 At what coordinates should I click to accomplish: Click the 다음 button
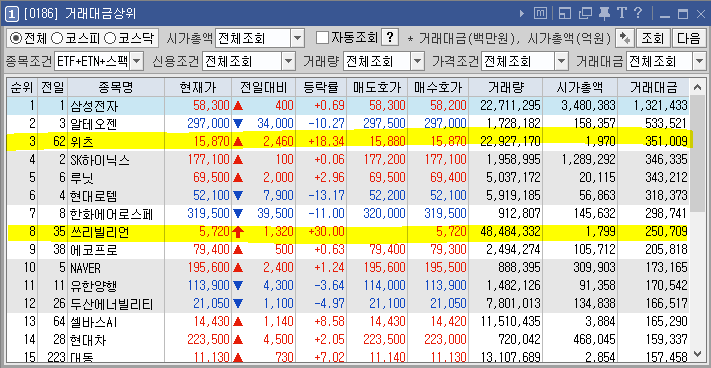pyautogui.click(x=689, y=38)
